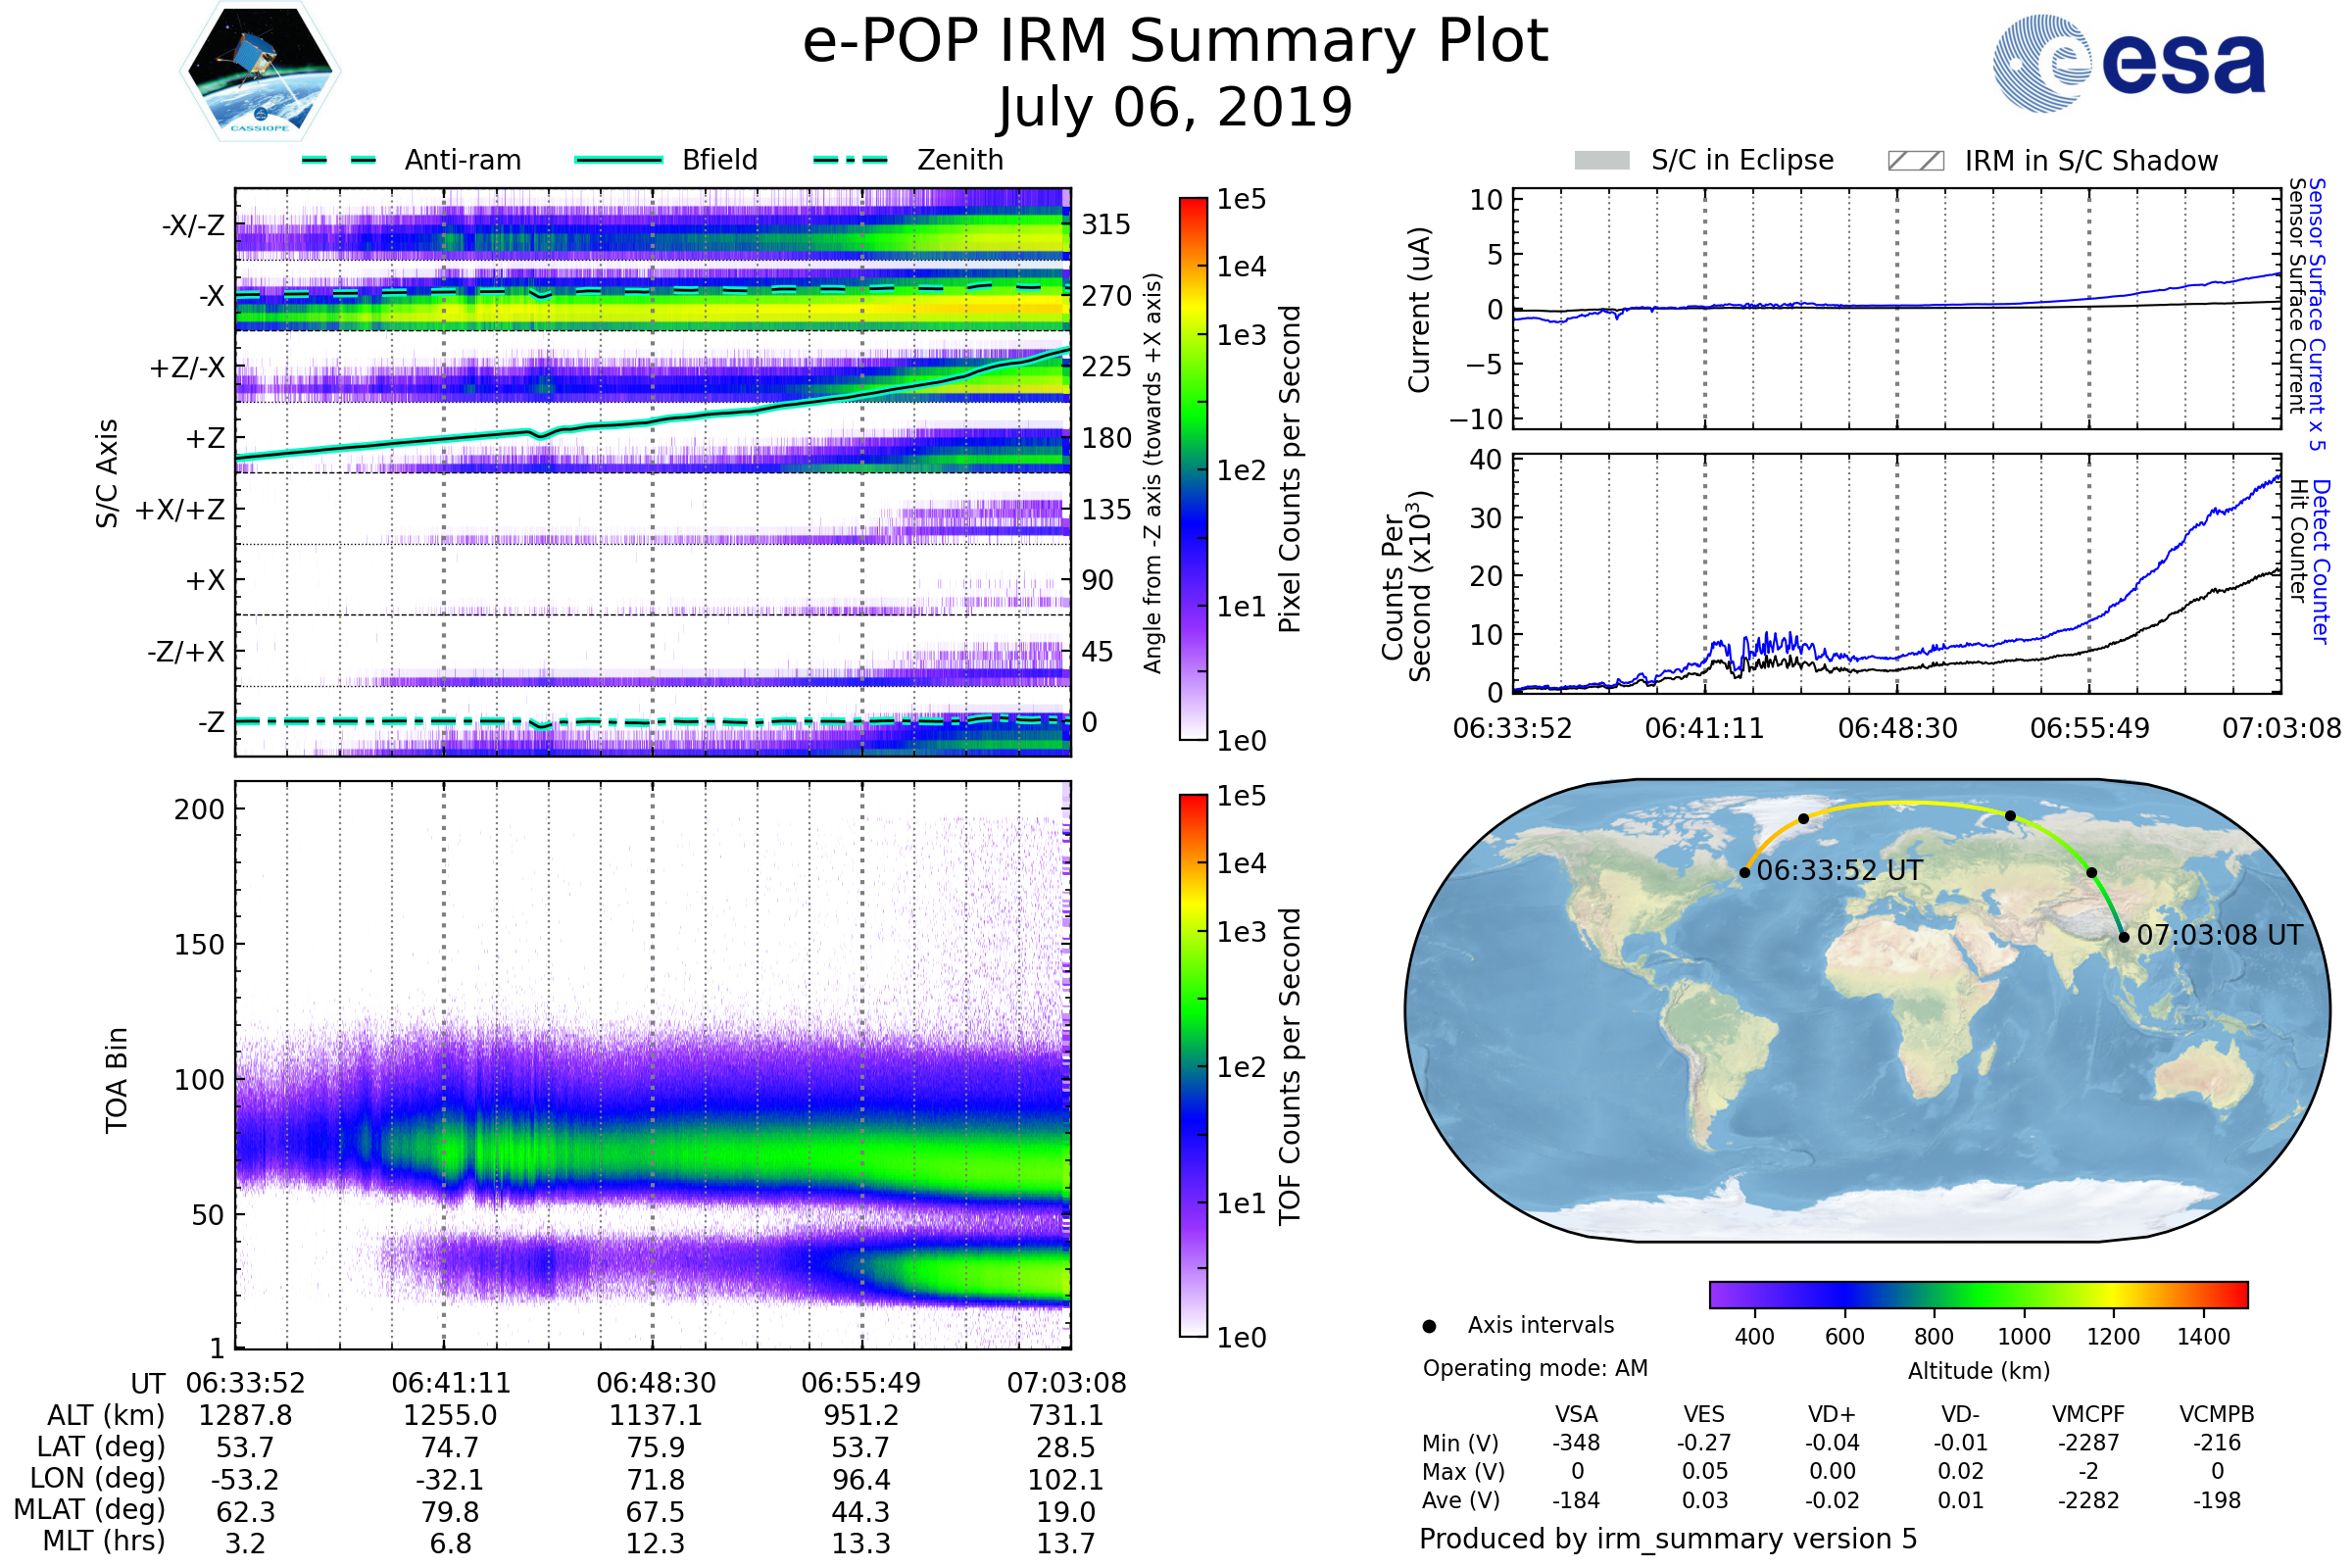Viewport: 2352px width, 1568px height.
Task: Click the Anti-ram dashed line legend marker
Action: pos(339,160)
